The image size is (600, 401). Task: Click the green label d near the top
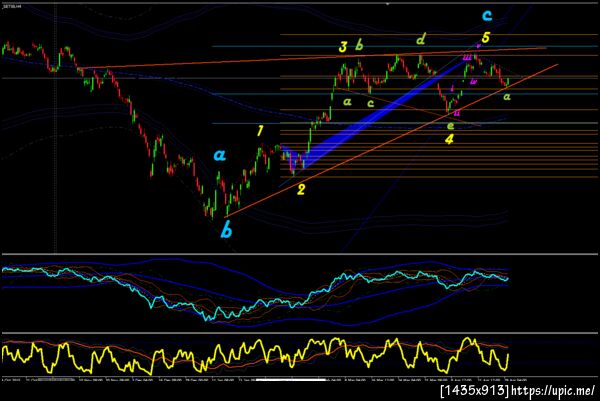click(421, 39)
